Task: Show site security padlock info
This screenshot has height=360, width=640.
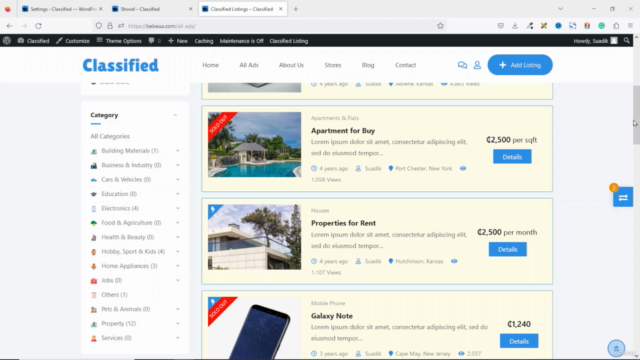Action: (x=110, y=26)
